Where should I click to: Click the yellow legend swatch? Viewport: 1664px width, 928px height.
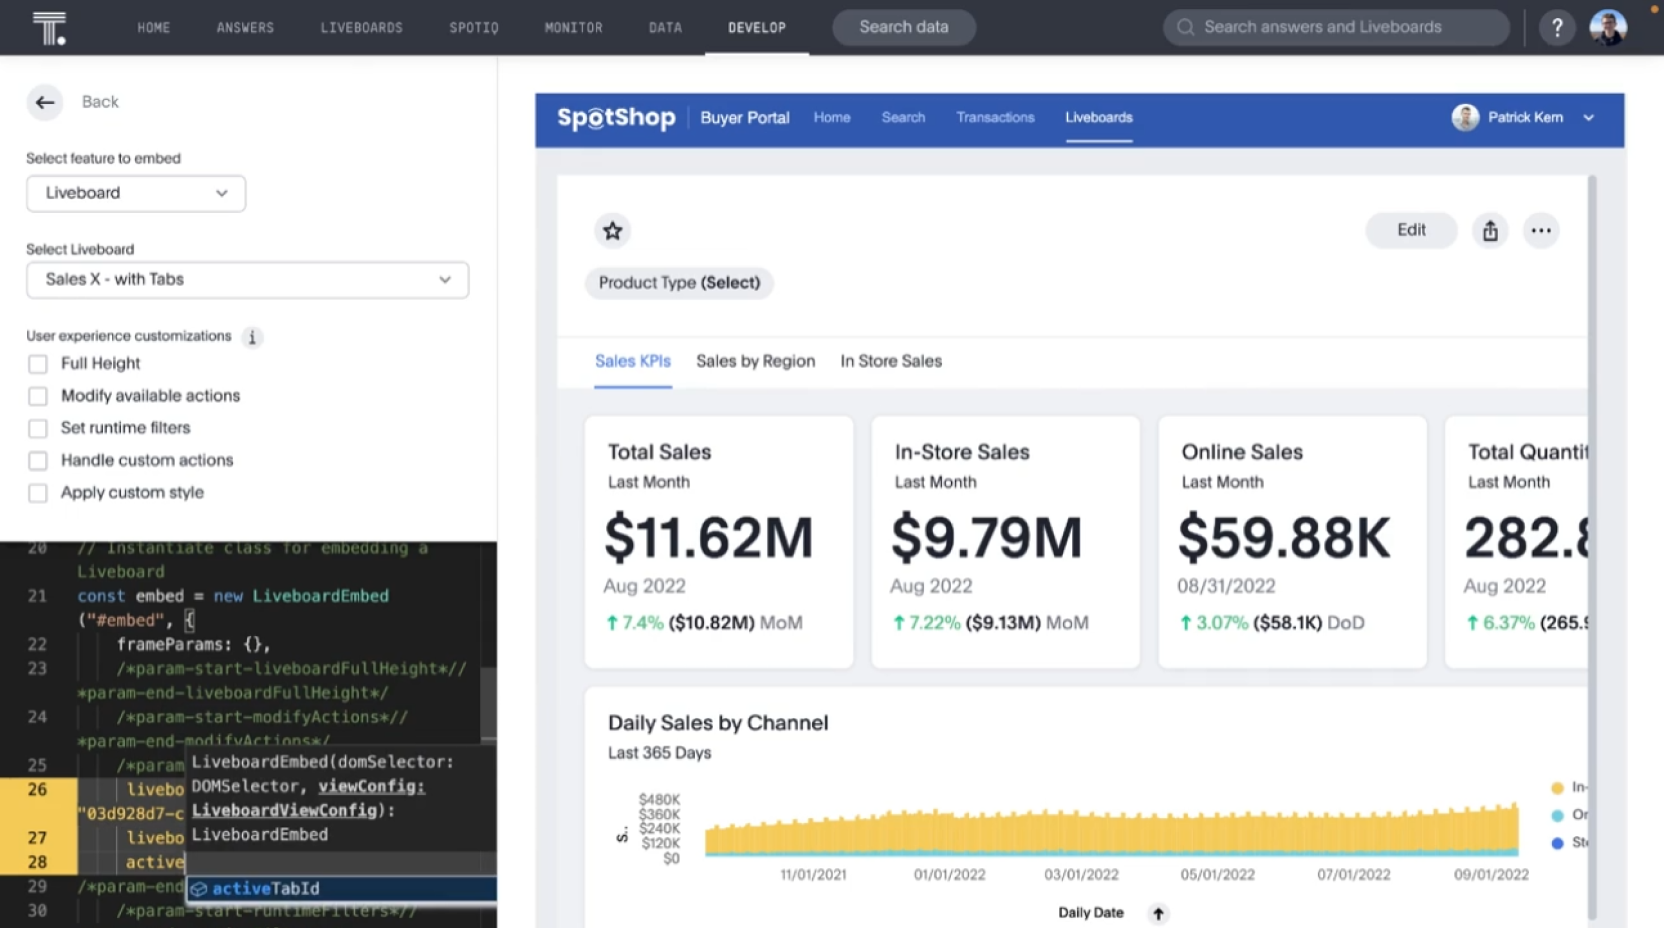point(1557,788)
